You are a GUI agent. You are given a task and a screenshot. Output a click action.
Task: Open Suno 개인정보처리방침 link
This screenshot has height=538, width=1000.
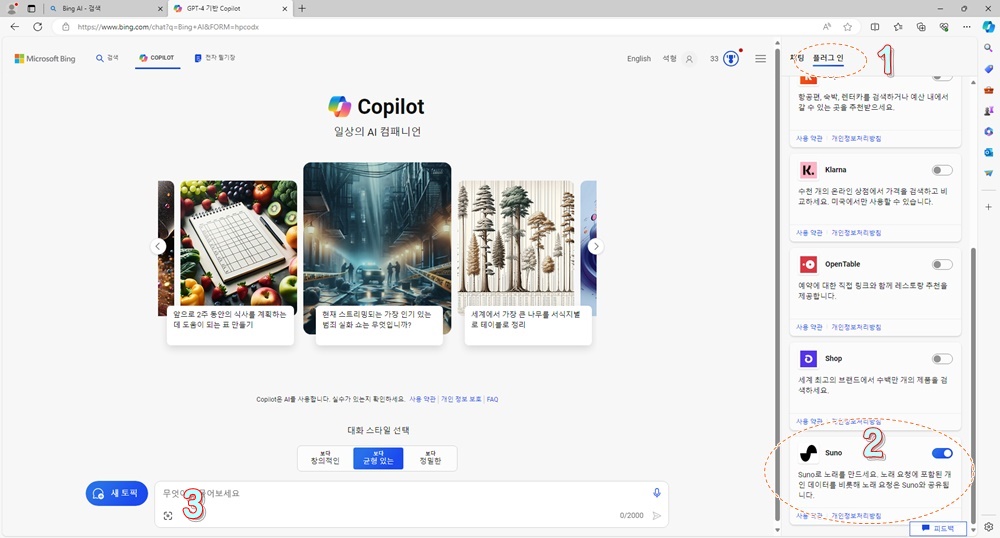(x=856, y=516)
